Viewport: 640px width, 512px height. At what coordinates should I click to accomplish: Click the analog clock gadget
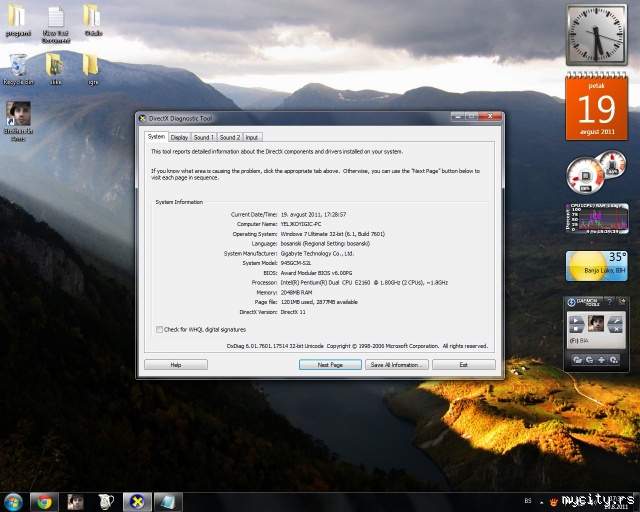click(x=596, y=35)
